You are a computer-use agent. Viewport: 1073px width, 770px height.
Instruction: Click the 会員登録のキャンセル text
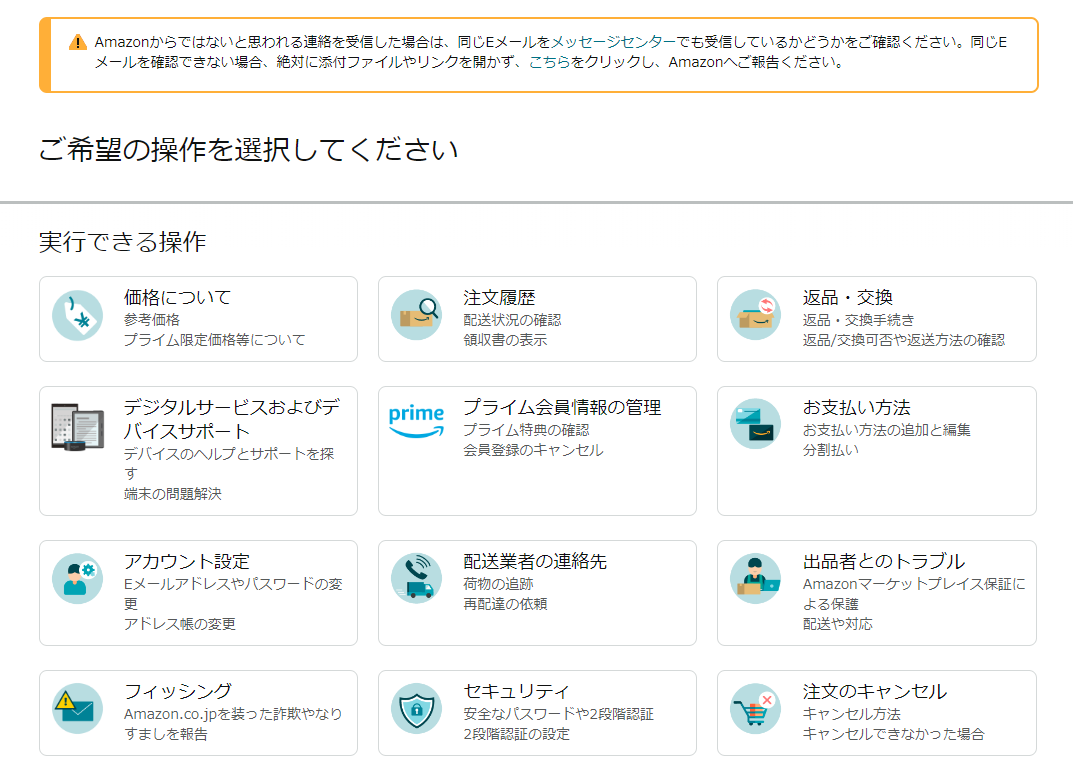(x=533, y=450)
